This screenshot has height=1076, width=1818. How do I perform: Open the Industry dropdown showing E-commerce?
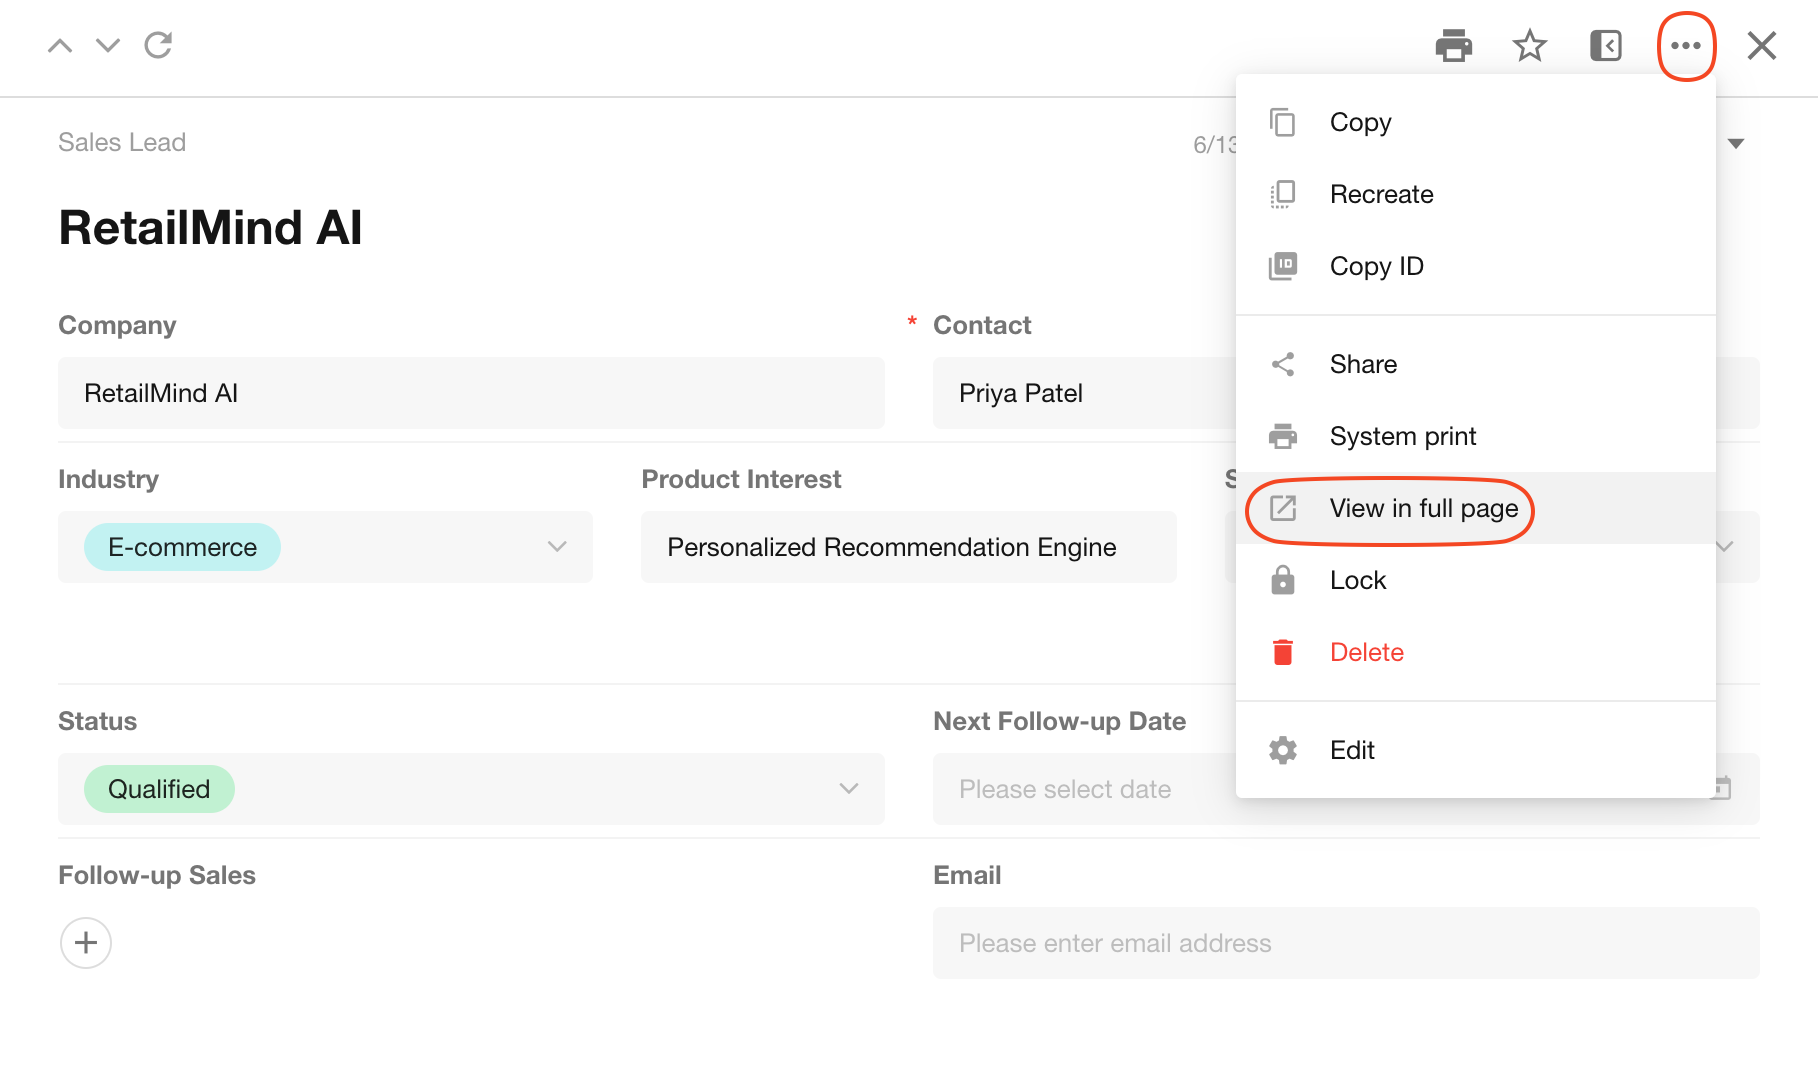325,547
